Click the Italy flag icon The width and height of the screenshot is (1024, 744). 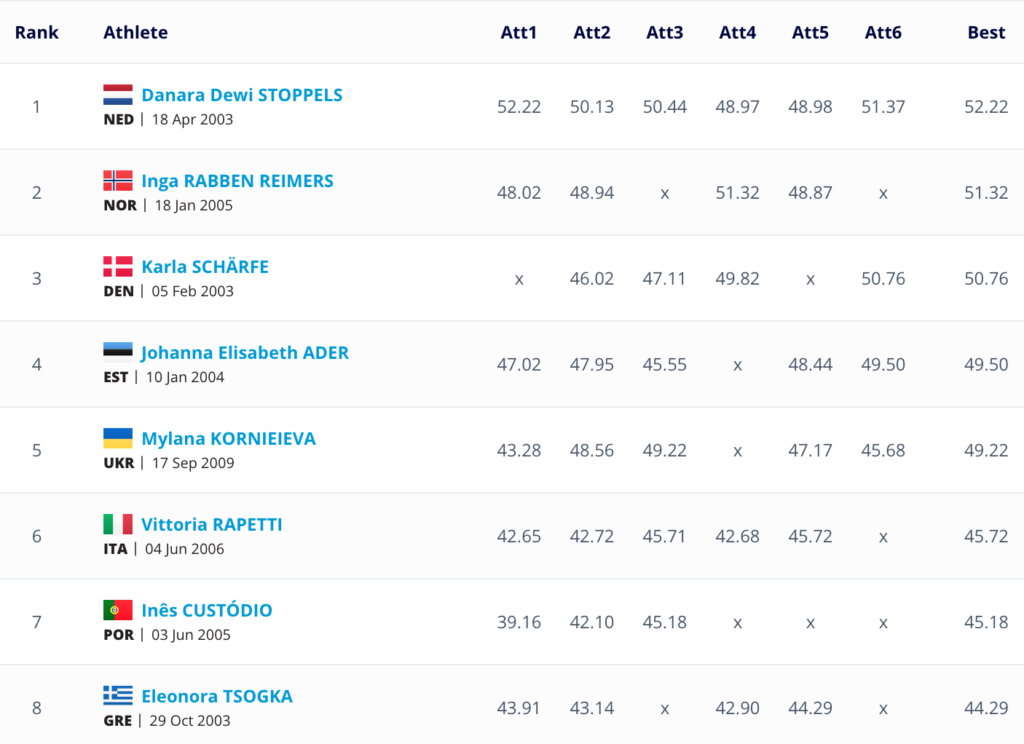(118, 525)
